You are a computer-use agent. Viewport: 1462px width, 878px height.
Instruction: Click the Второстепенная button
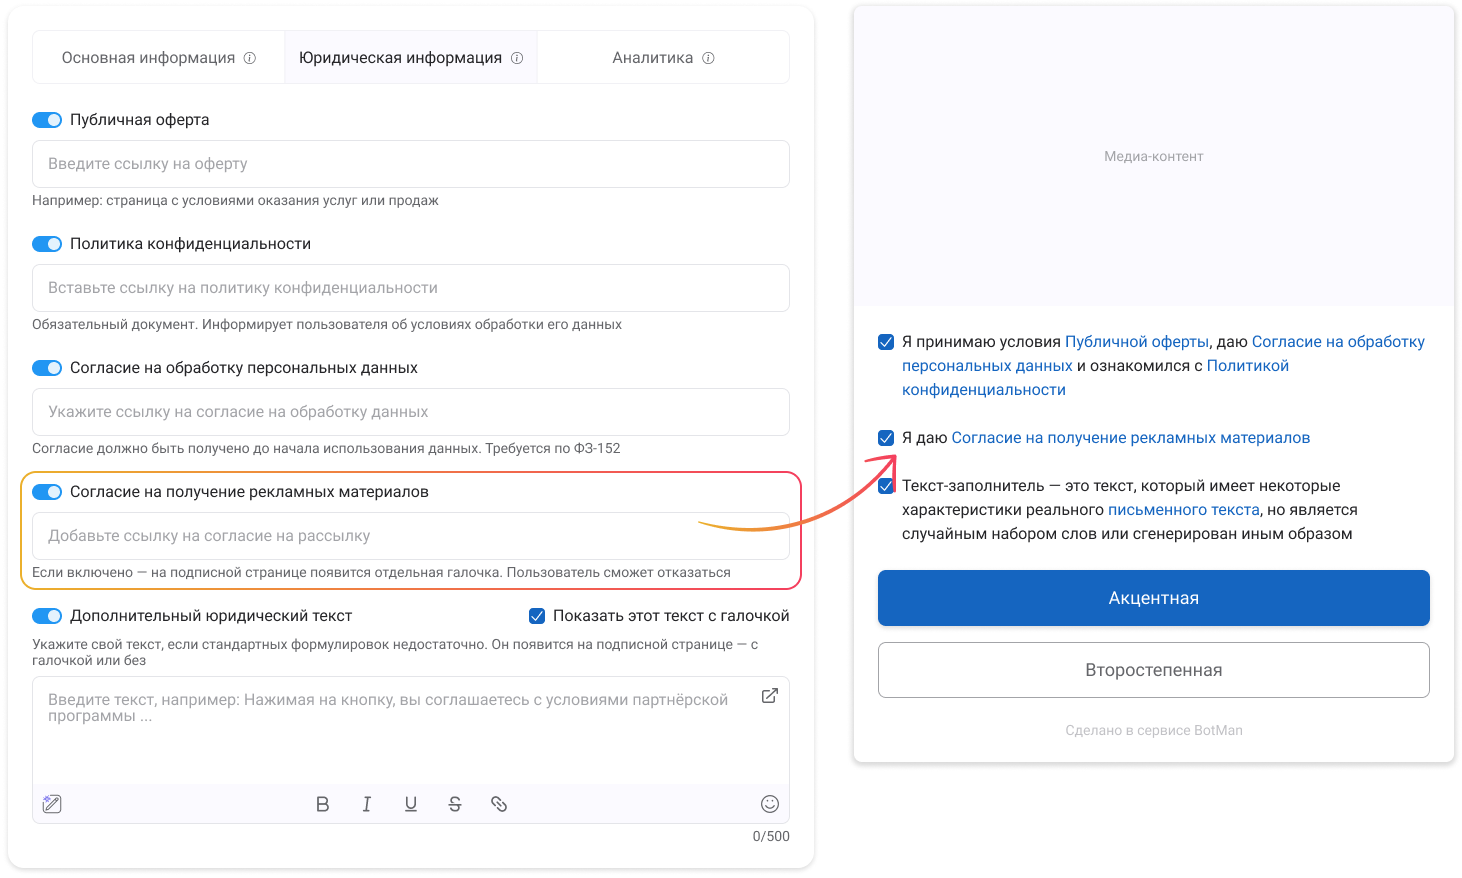(x=1154, y=670)
